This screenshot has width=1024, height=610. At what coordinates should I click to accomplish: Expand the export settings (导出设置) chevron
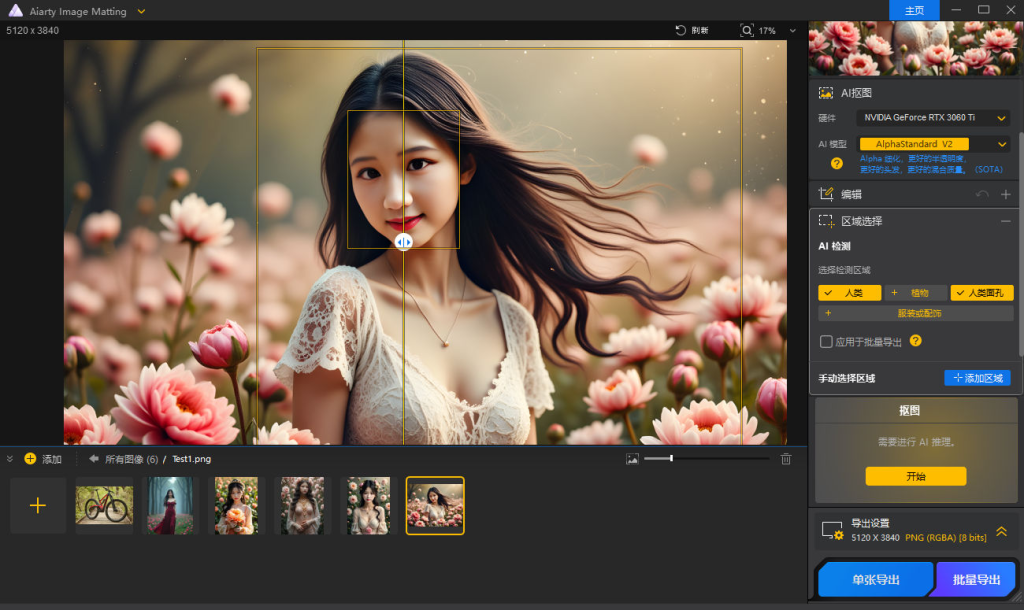click(1001, 531)
